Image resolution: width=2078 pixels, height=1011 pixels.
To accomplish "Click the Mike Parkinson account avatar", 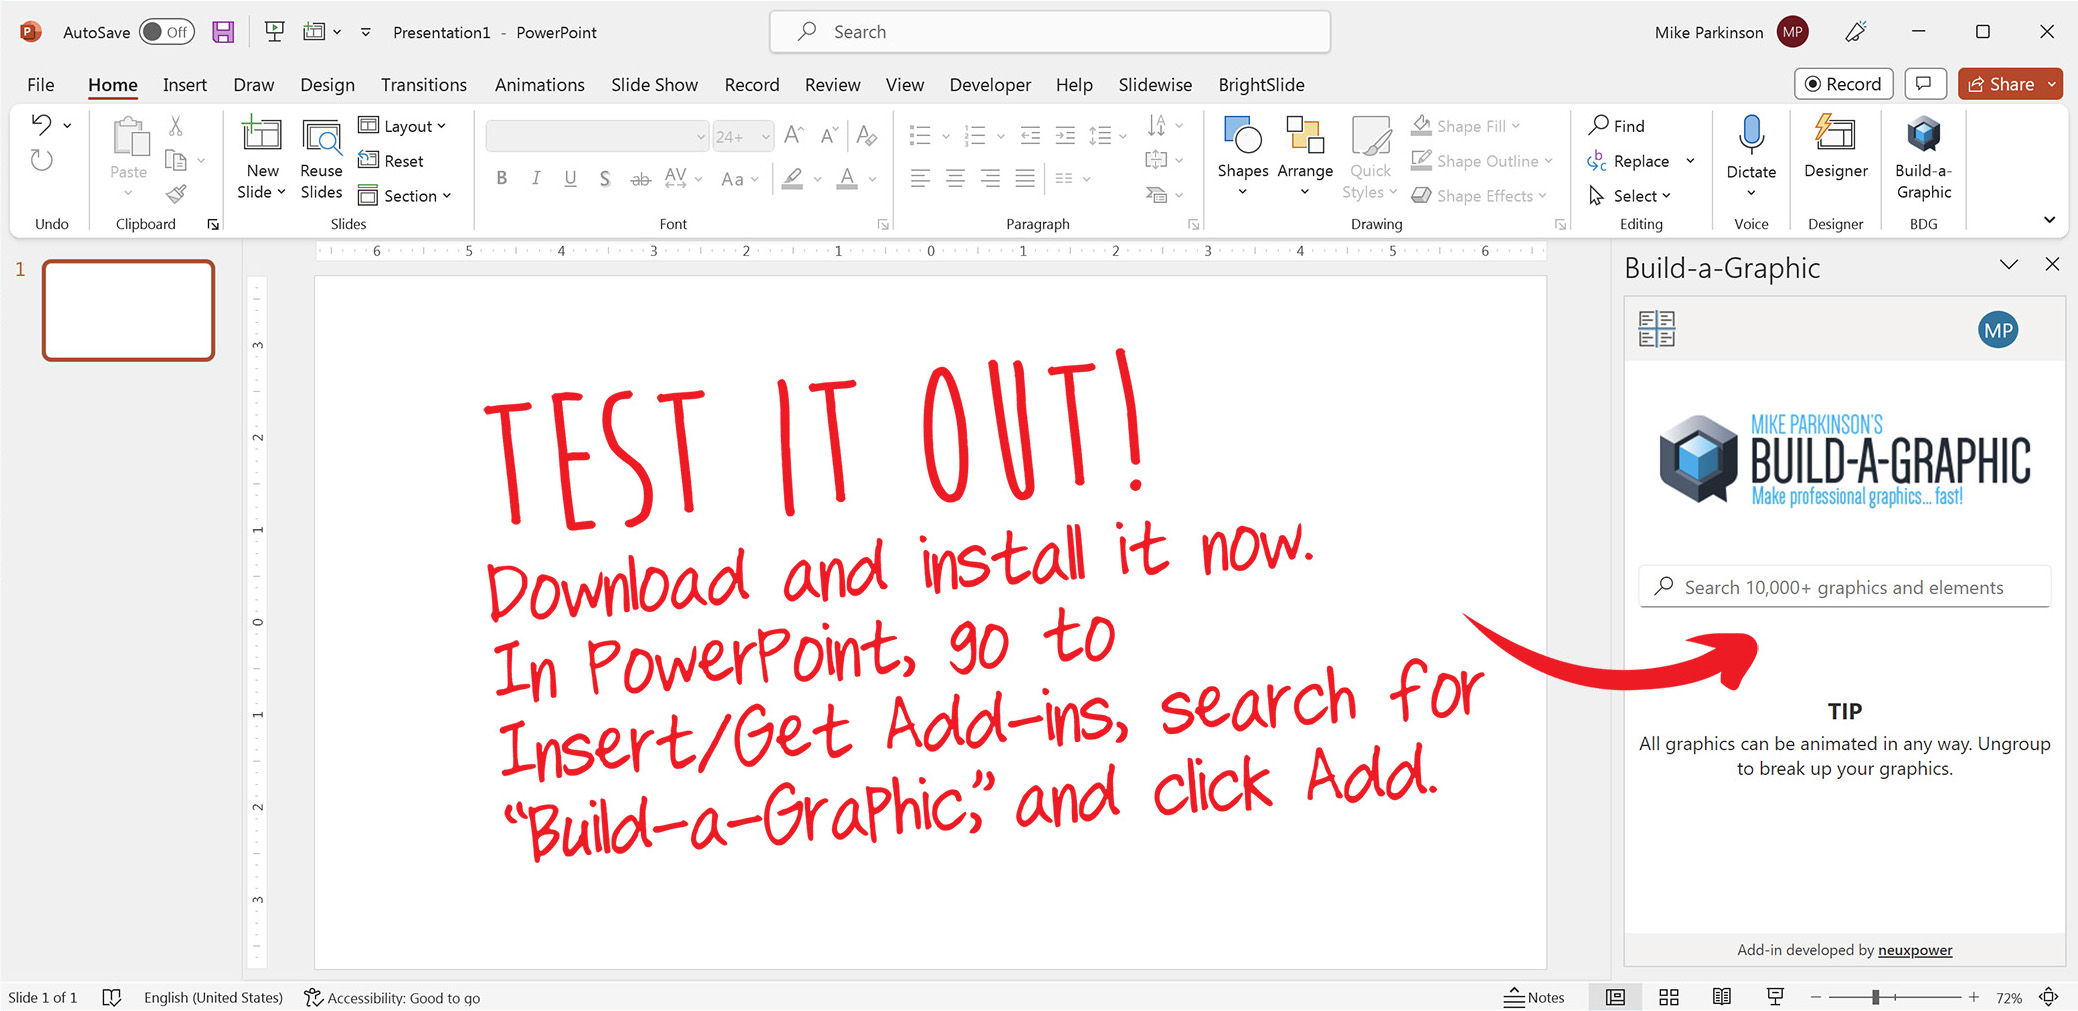I will 1792,32.
